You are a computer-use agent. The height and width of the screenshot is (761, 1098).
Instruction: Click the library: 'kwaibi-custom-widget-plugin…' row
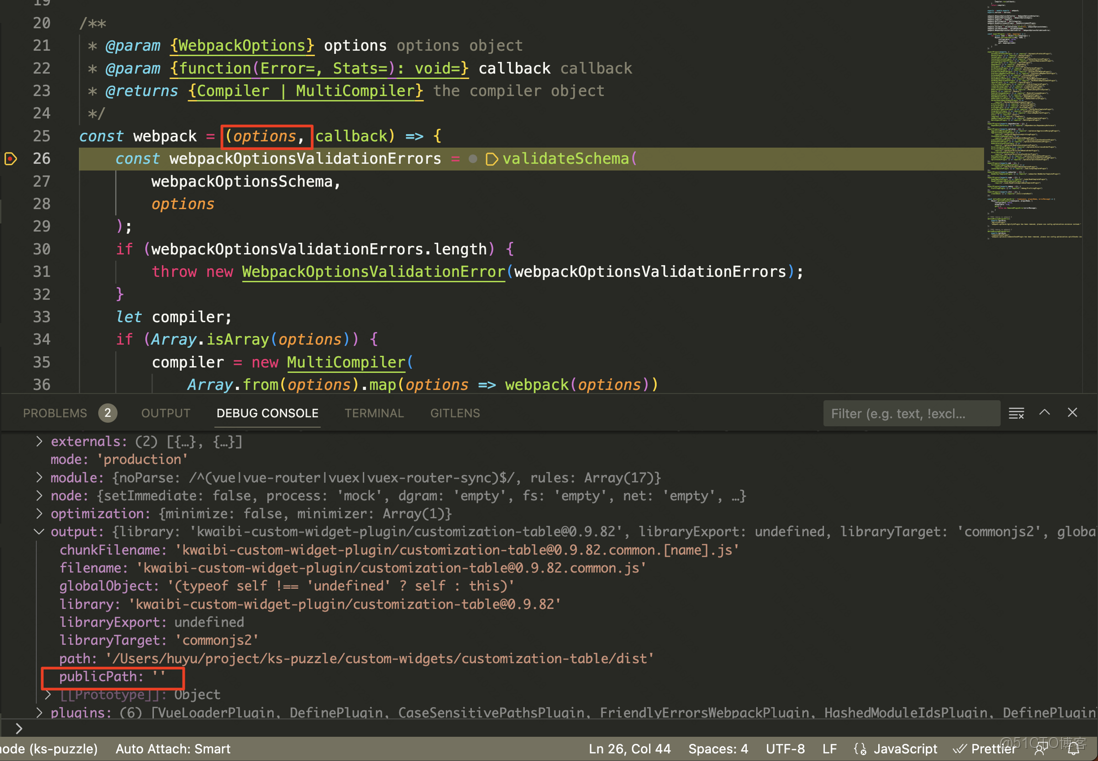coord(310,604)
